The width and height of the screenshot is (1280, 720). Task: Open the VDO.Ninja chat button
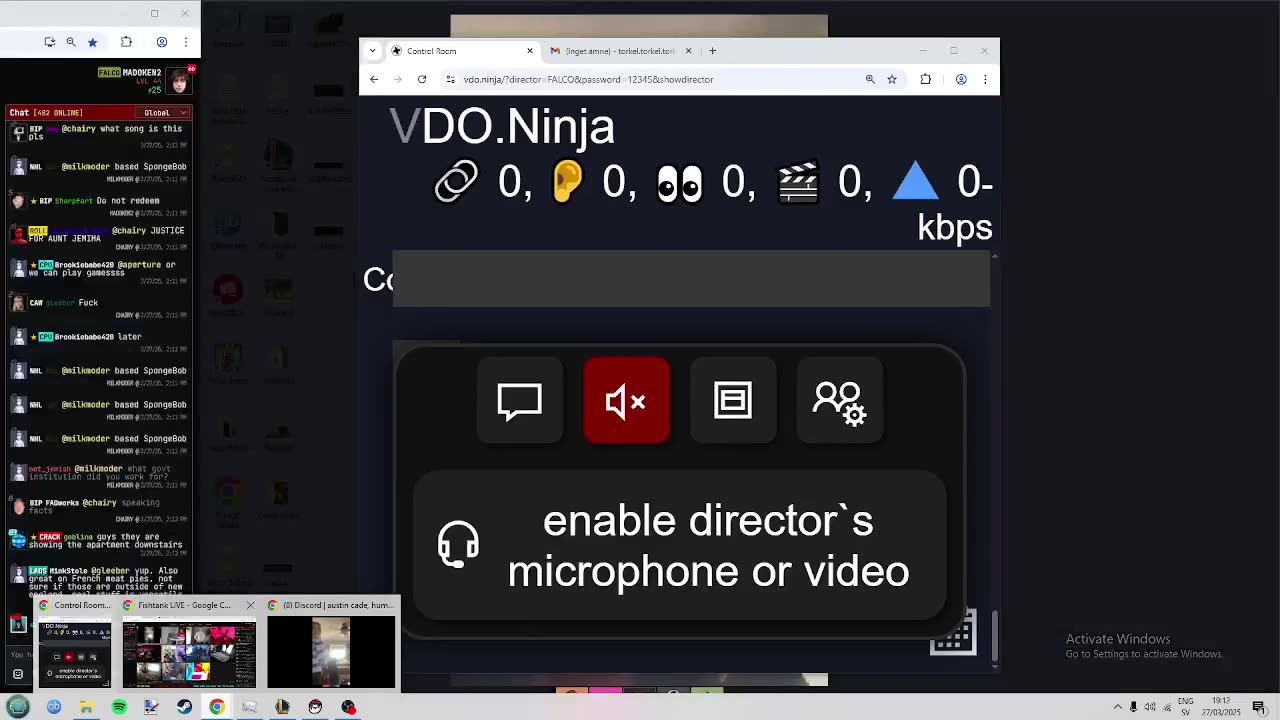tap(519, 400)
